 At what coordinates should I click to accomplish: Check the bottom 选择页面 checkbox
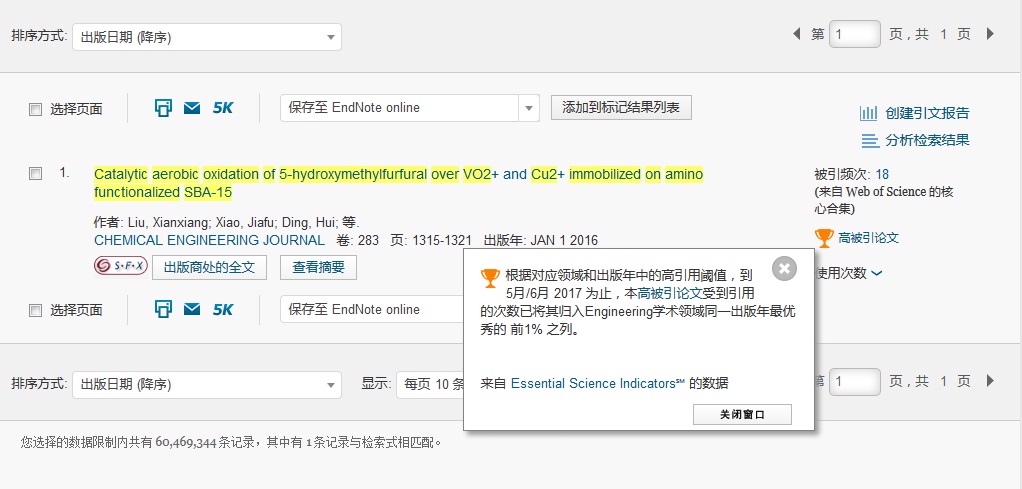(36, 310)
